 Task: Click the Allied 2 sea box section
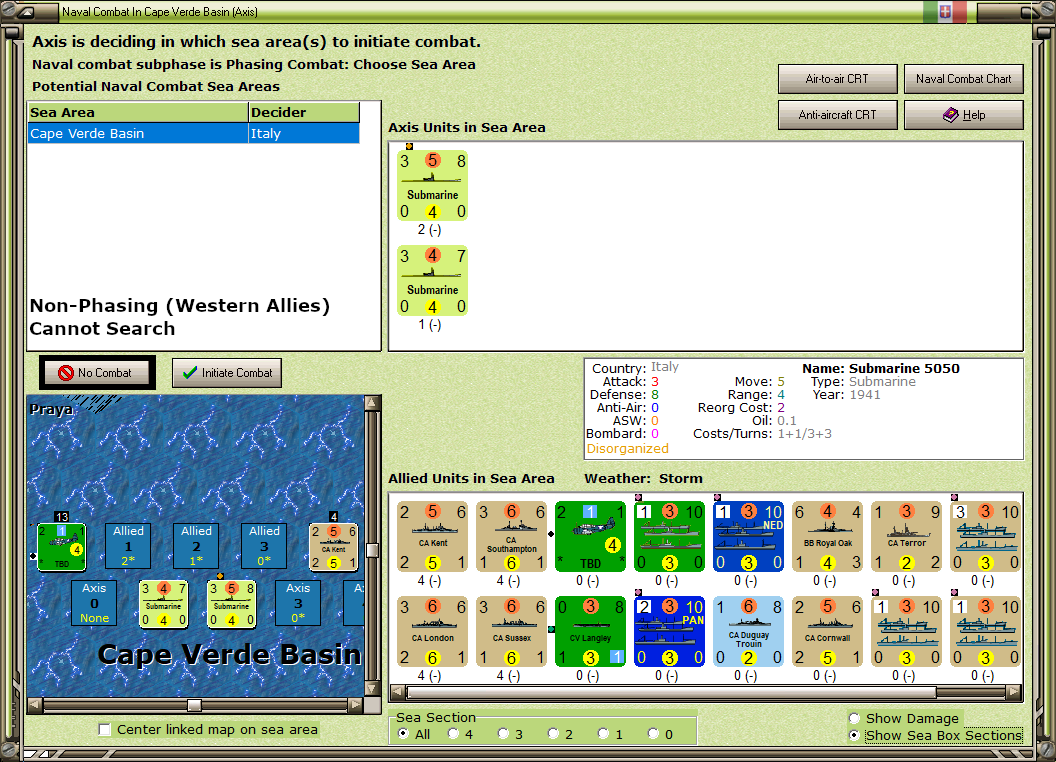coord(196,546)
